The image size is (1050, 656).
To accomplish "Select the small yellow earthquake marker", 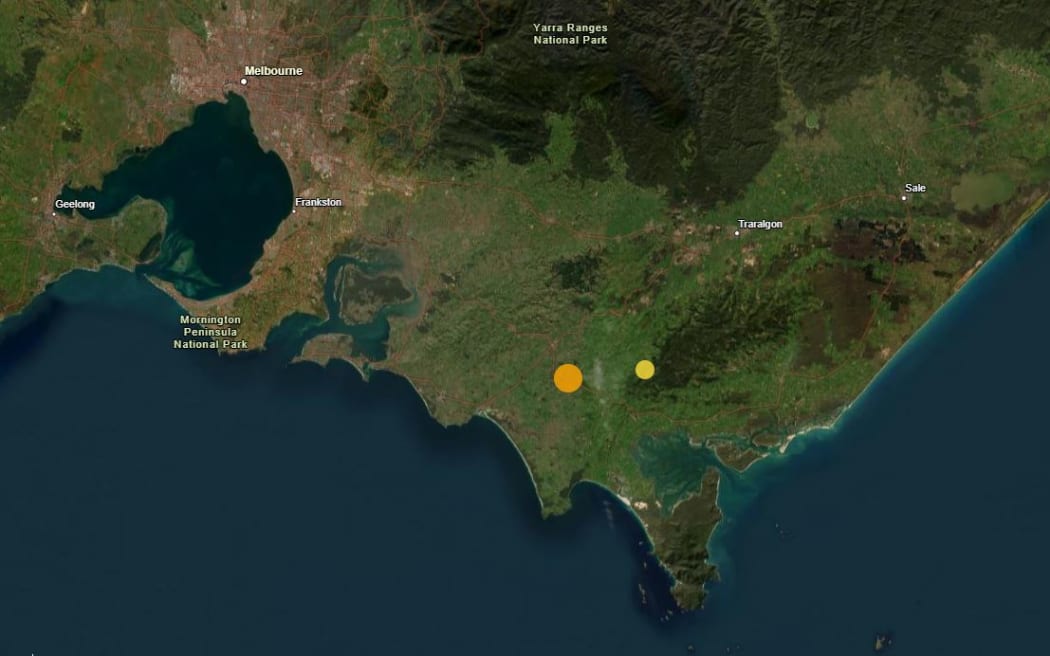I will pos(645,370).
